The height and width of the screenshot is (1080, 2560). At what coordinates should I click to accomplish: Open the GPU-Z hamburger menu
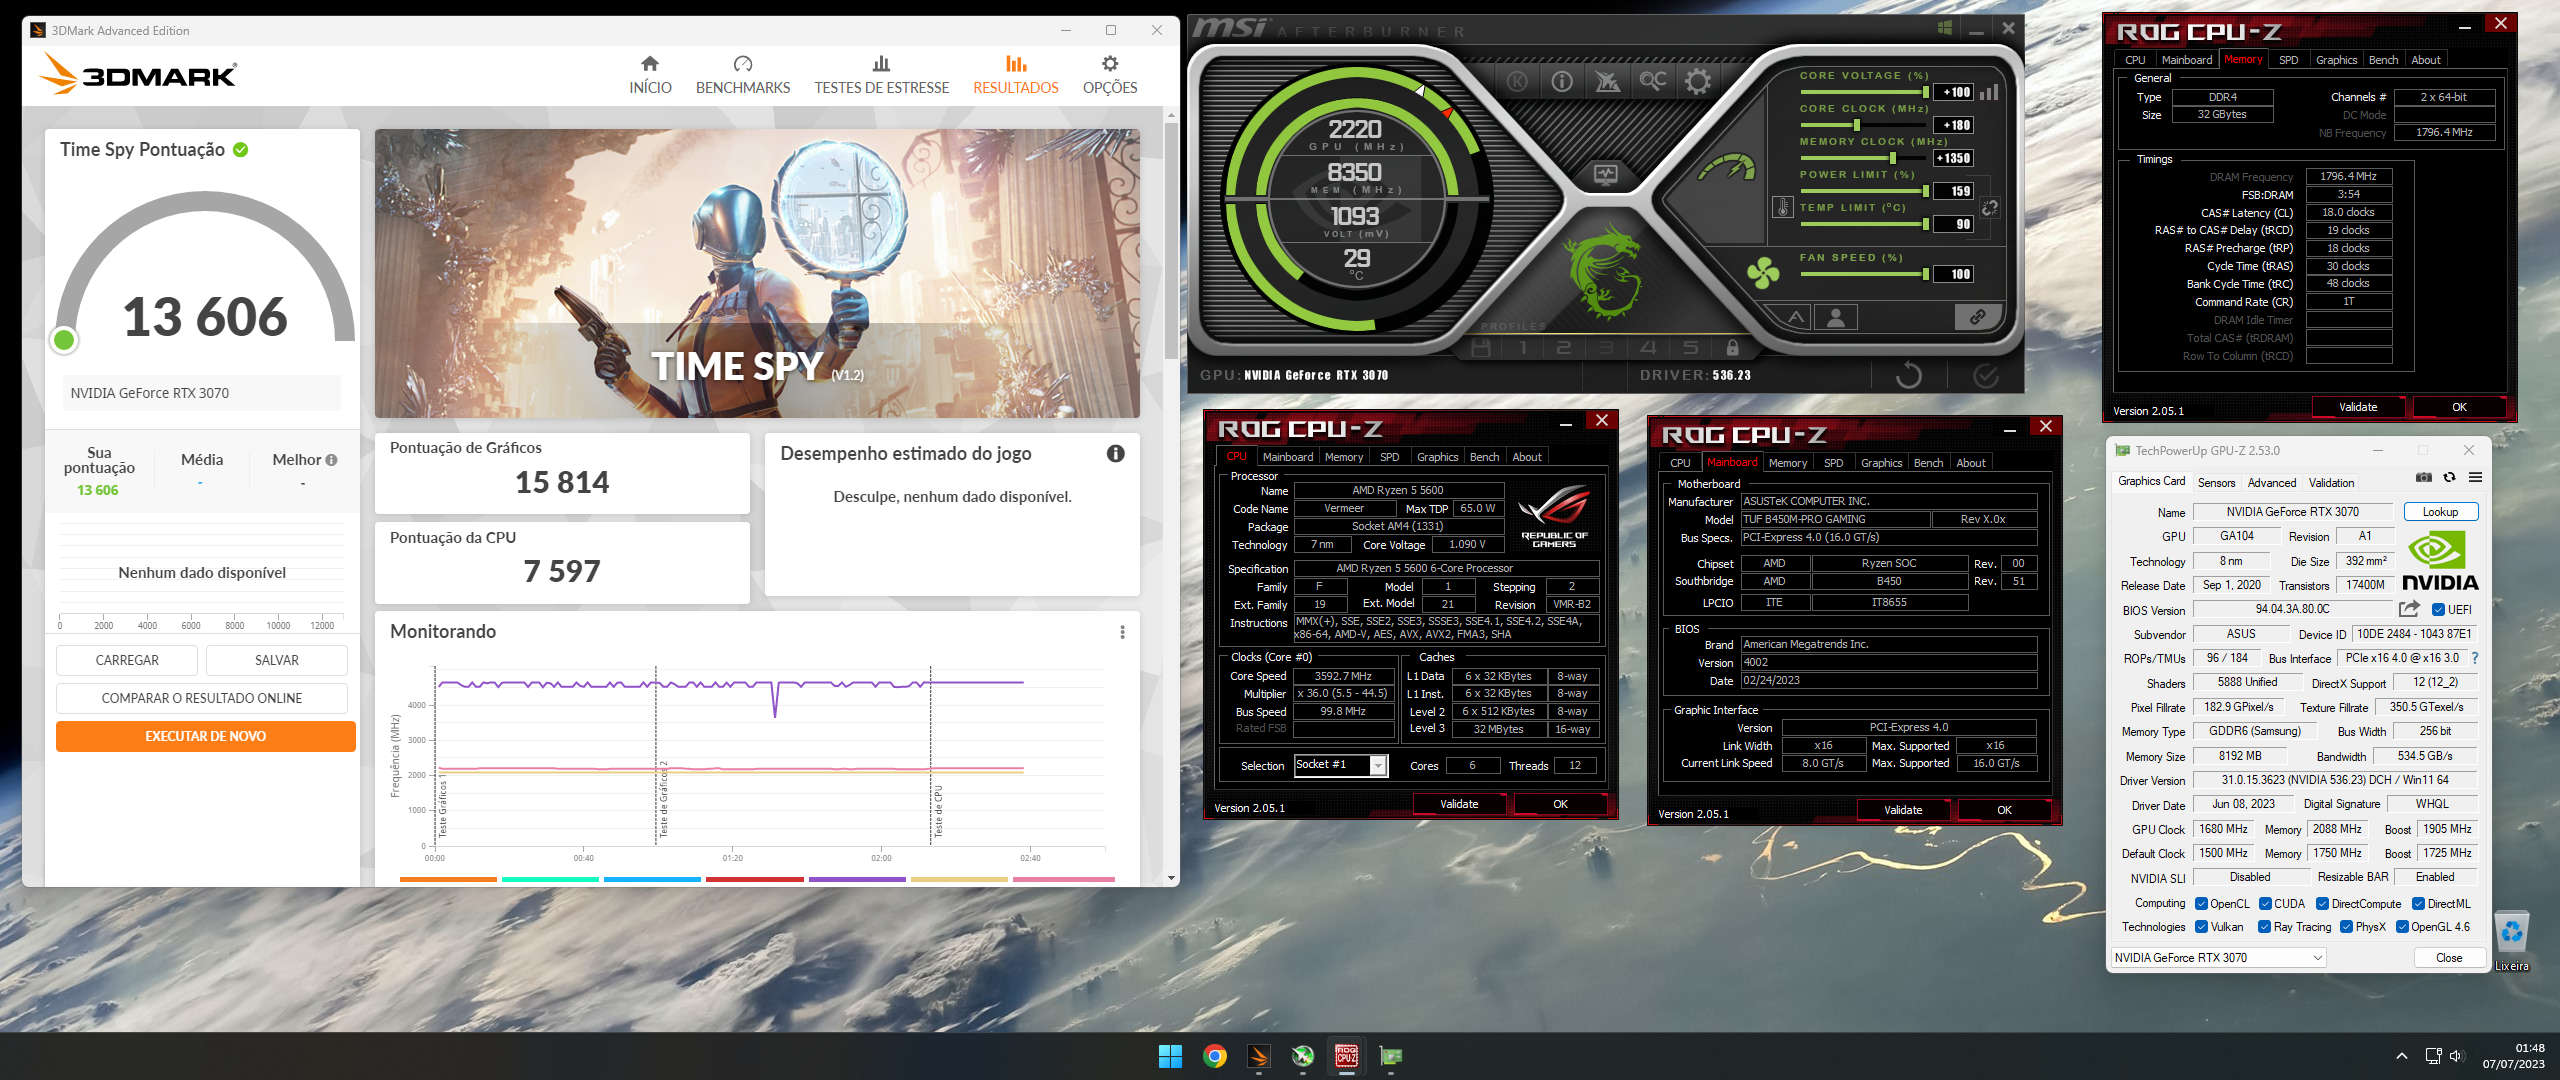click(x=2475, y=477)
